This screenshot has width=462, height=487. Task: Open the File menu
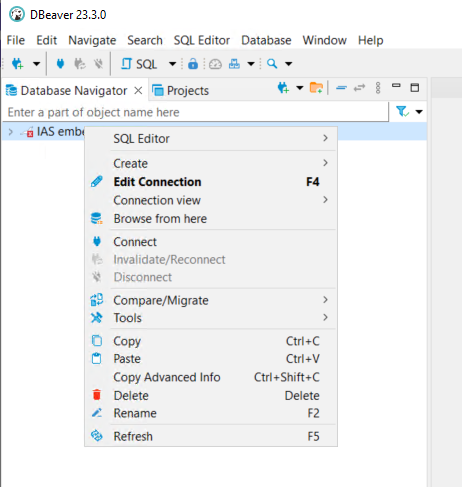click(x=16, y=40)
